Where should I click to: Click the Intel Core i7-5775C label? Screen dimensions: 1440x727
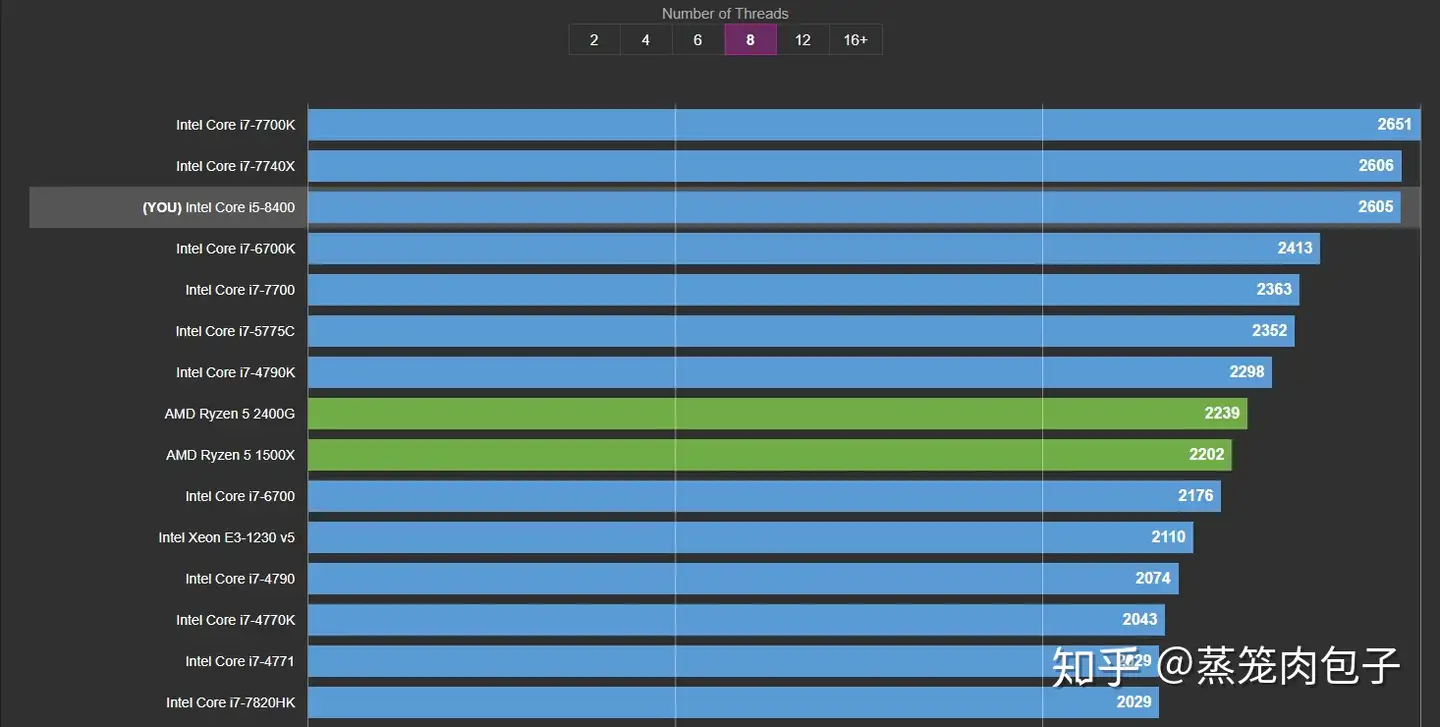click(x=235, y=331)
